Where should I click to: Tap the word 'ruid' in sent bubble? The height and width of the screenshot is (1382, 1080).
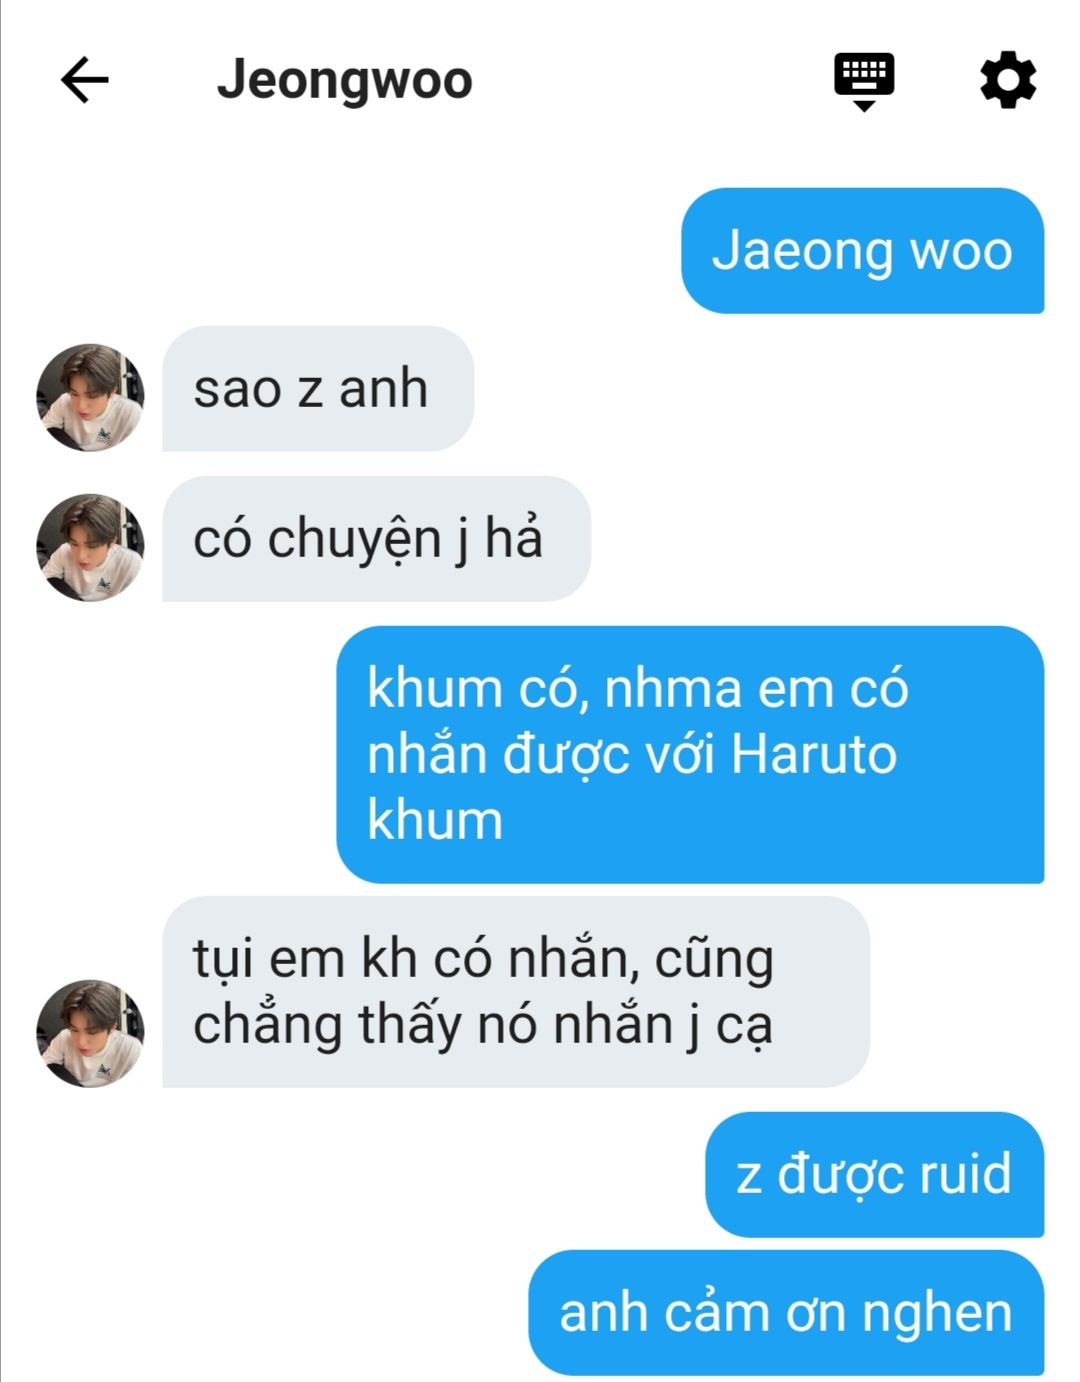[x=964, y=1173]
